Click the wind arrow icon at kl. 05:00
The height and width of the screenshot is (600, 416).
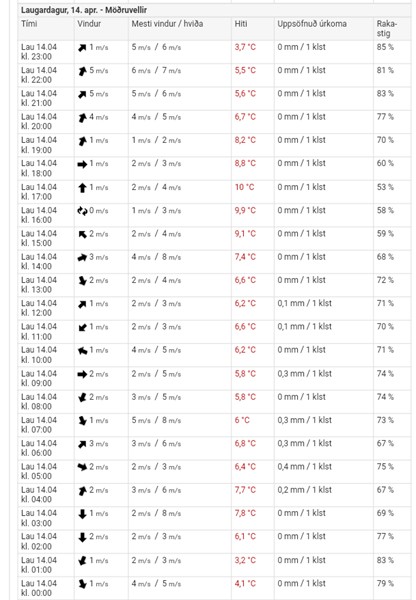point(82,467)
